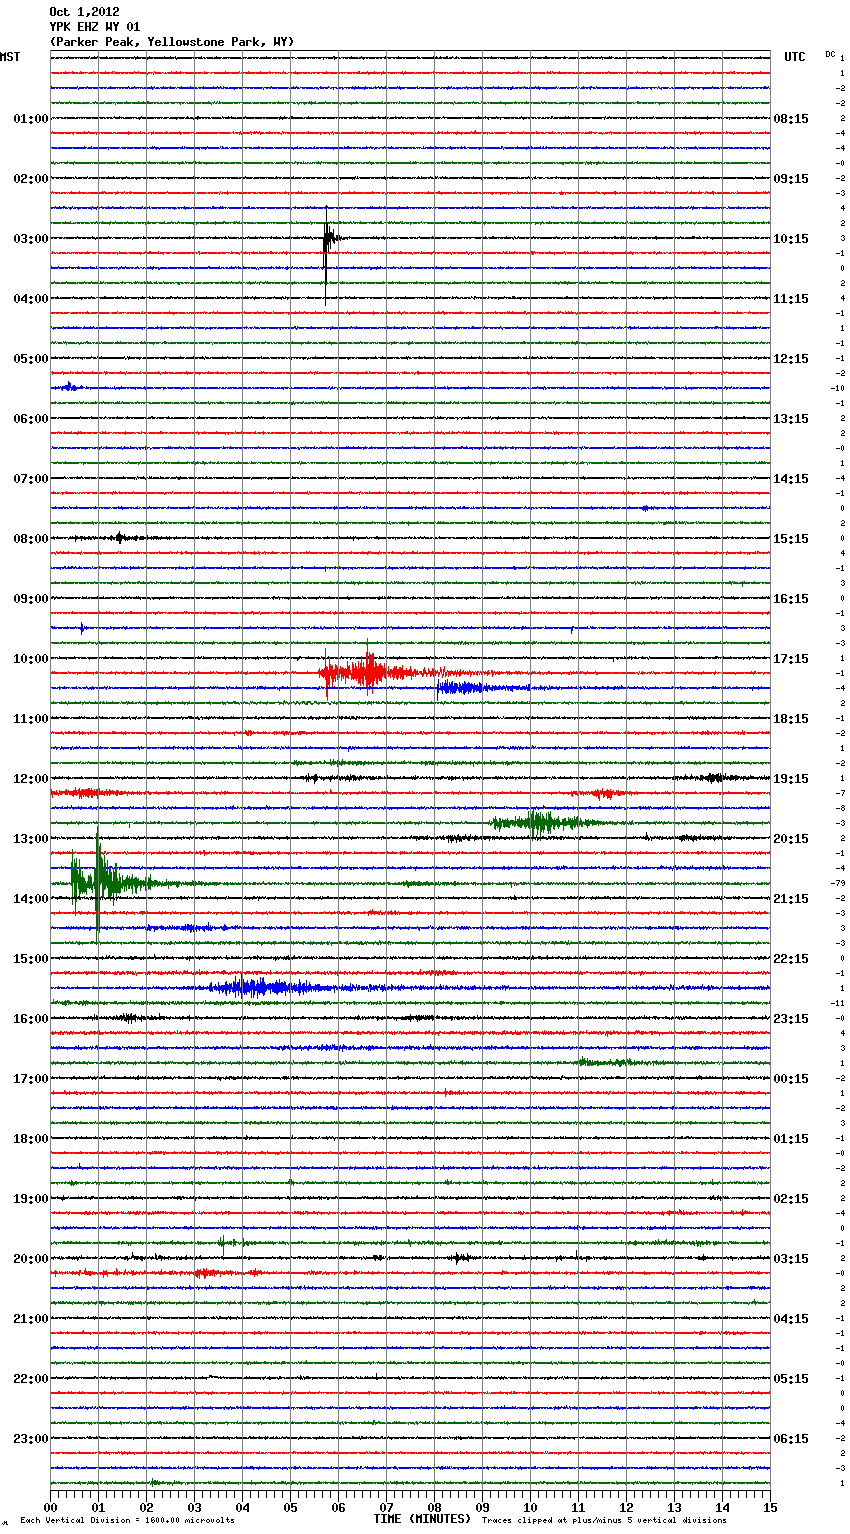Click 'Each Vertical Division = 1600.00 microvolts' note

pyautogui.click(x=127, y=1521)
